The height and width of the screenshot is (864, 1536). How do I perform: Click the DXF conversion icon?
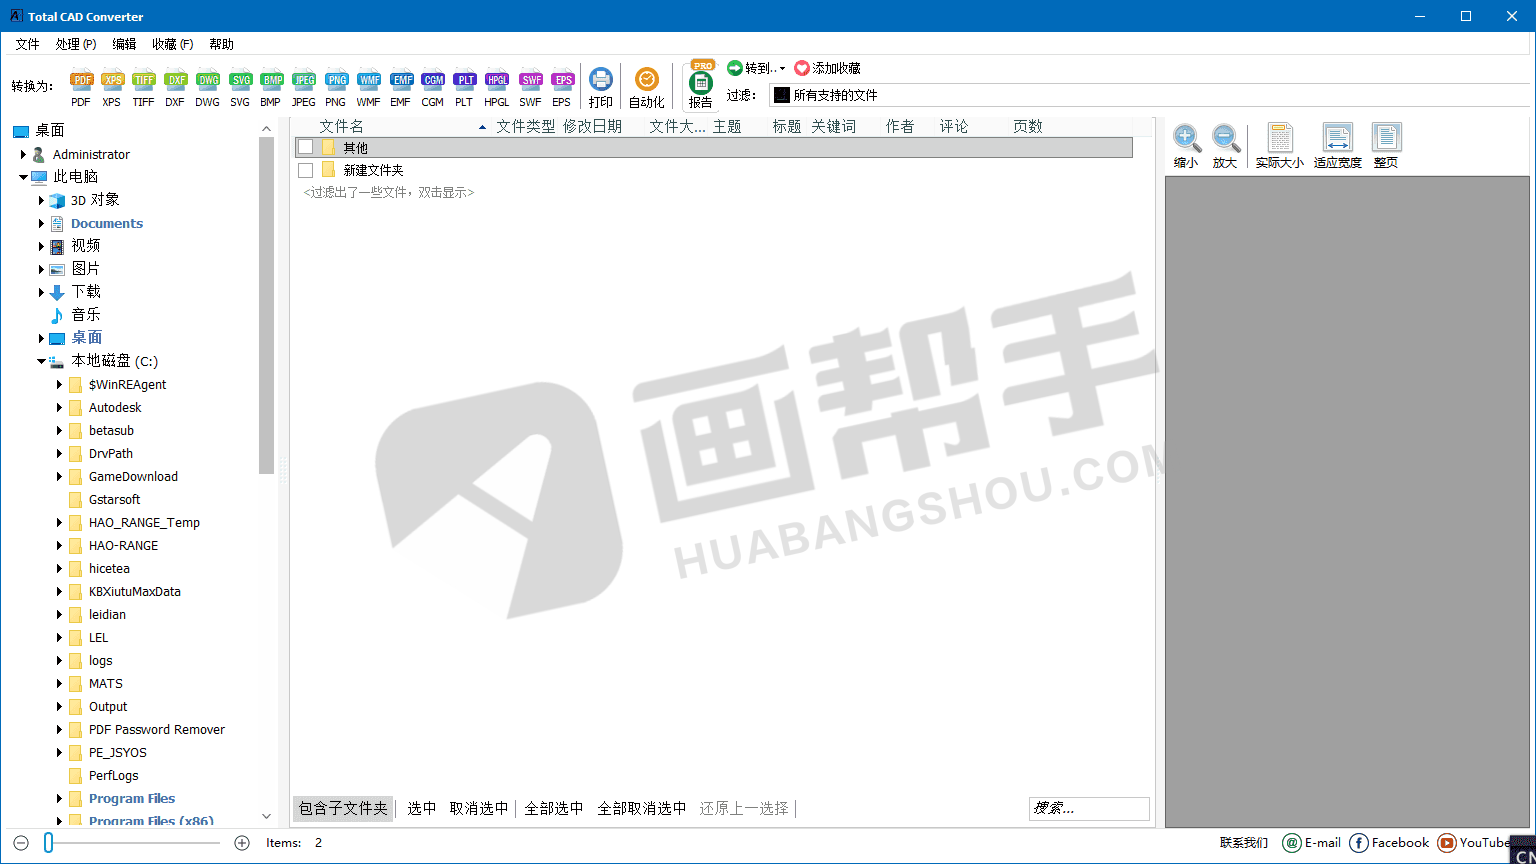(175, 88)
